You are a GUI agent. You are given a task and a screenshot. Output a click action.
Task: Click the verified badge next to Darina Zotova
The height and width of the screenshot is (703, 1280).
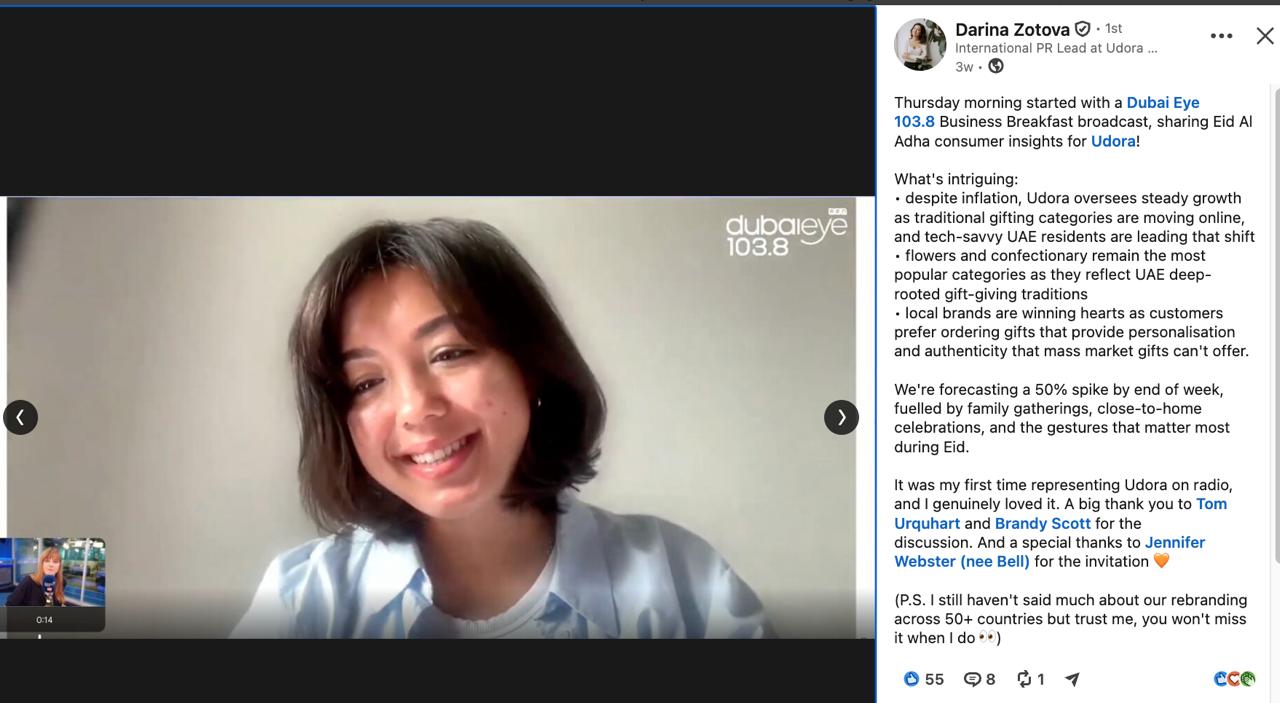(x=1082, y=29)
